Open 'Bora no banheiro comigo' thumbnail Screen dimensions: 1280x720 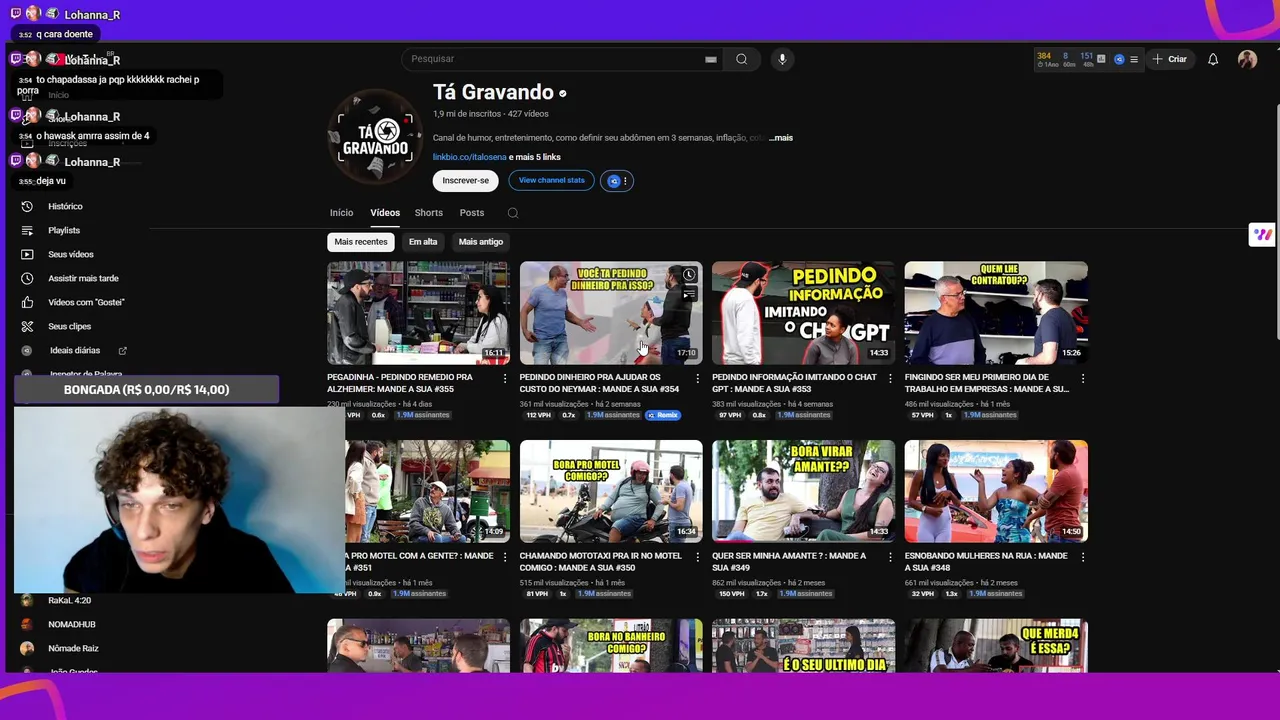[611, 645]
